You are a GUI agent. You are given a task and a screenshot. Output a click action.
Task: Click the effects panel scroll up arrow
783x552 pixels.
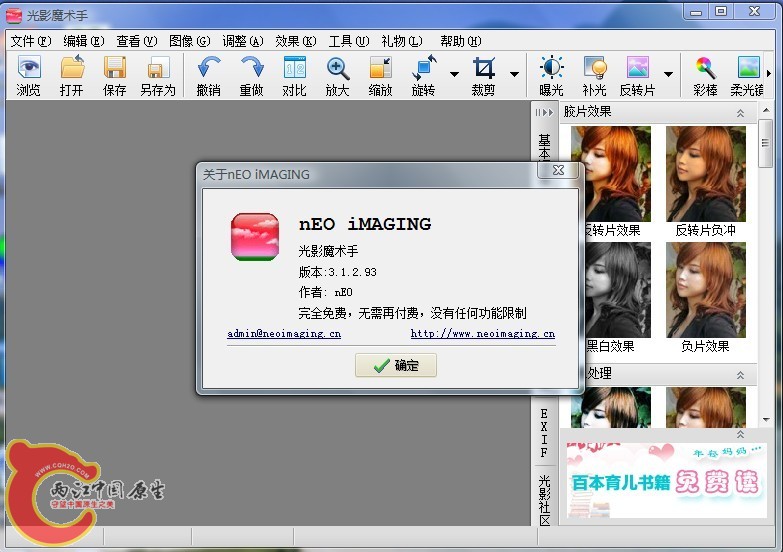pyautogui.click(x=766, y=110)
